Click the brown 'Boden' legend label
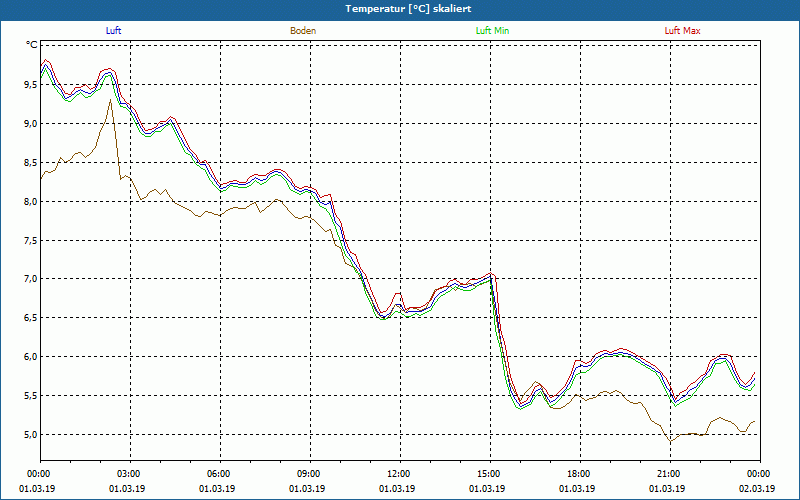Screen dimensions: 800x500 303,31
